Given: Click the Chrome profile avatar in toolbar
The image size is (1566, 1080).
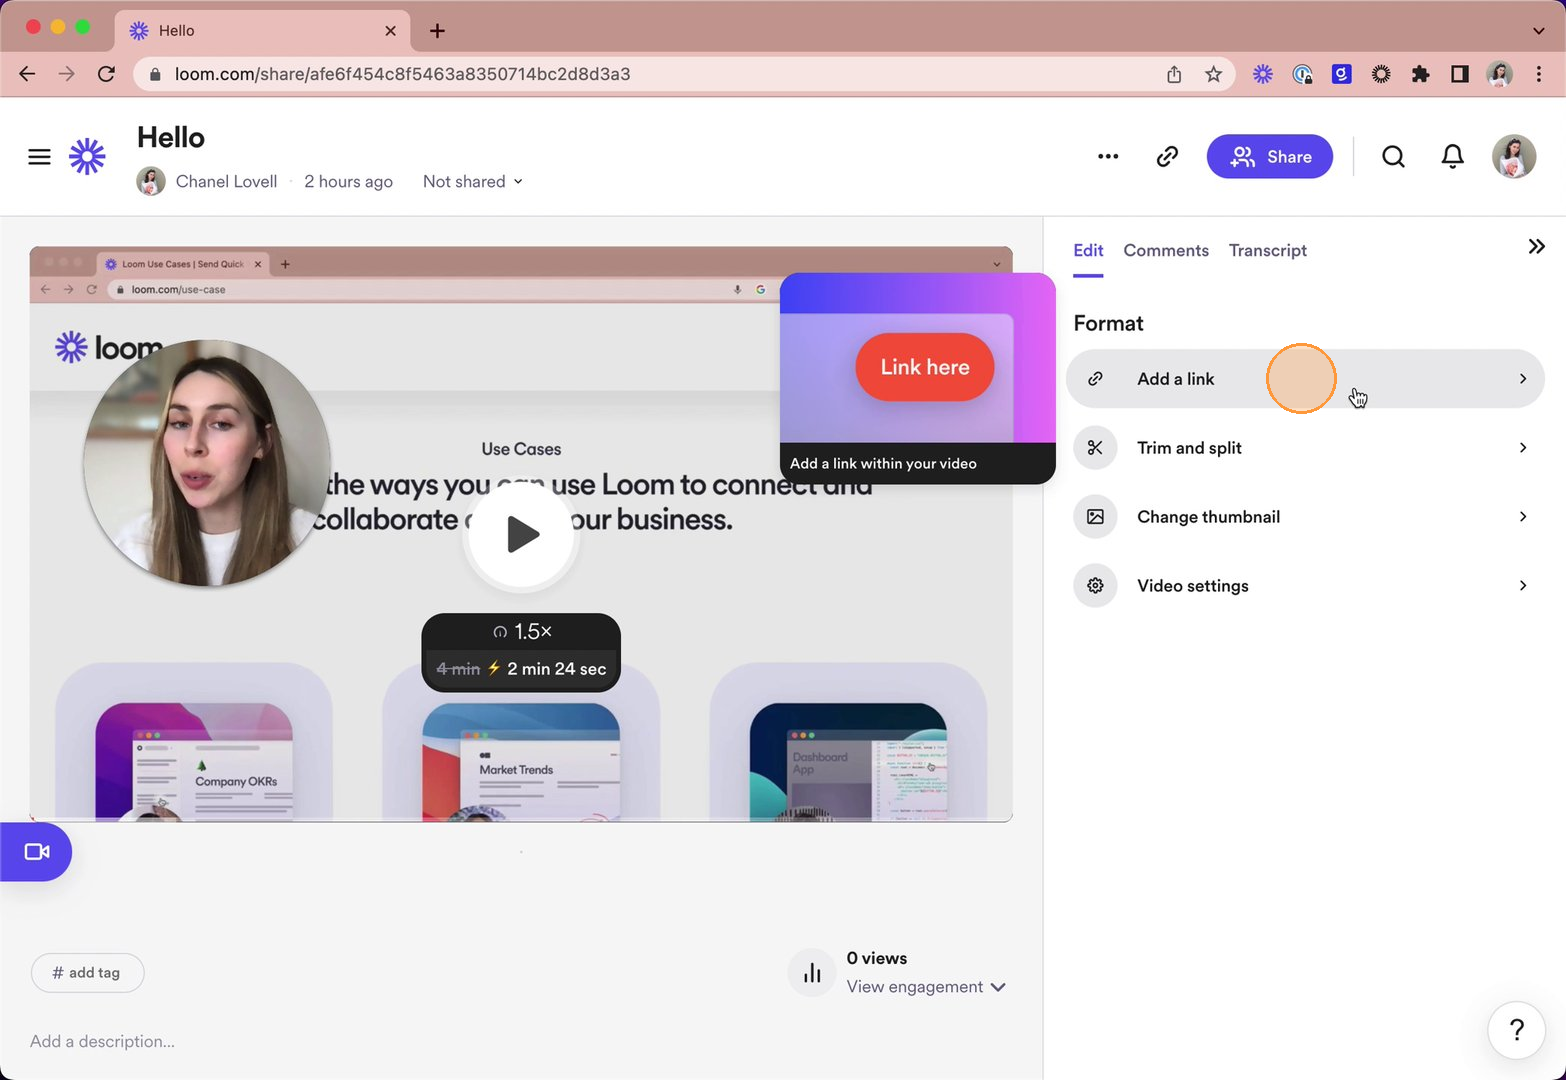Looking at the screenshot, I should (x=1499, y=74).
